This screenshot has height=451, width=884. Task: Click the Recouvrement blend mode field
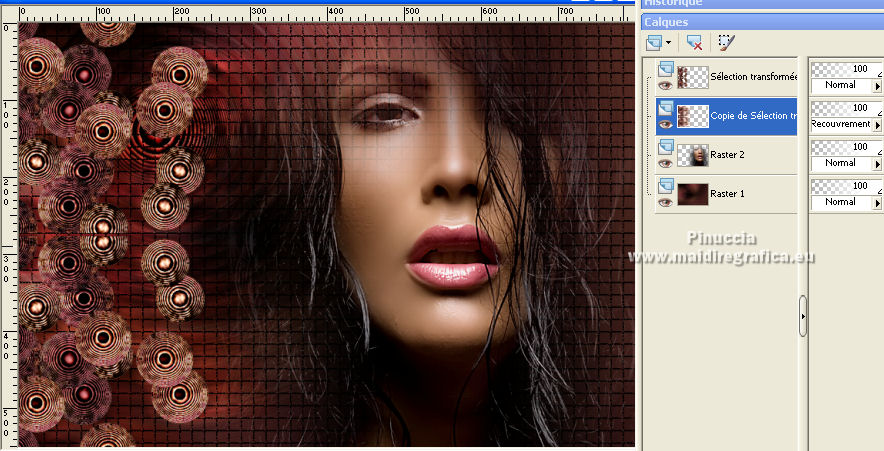841,124
